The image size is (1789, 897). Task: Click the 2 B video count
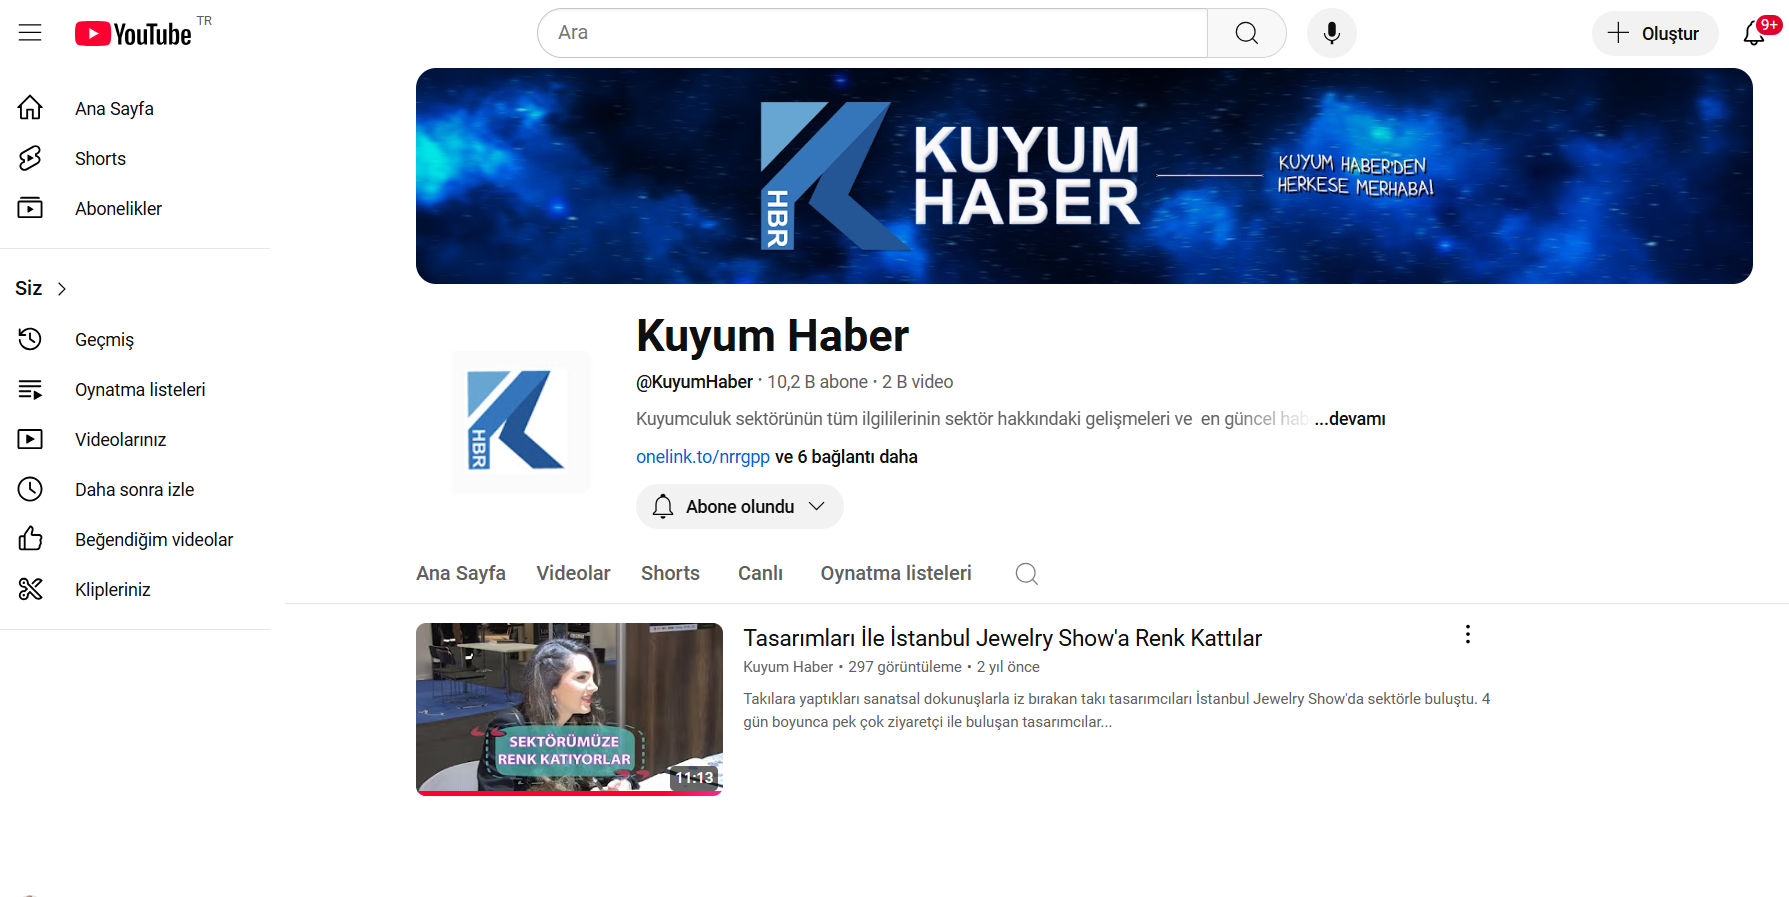tap(917, 382)
